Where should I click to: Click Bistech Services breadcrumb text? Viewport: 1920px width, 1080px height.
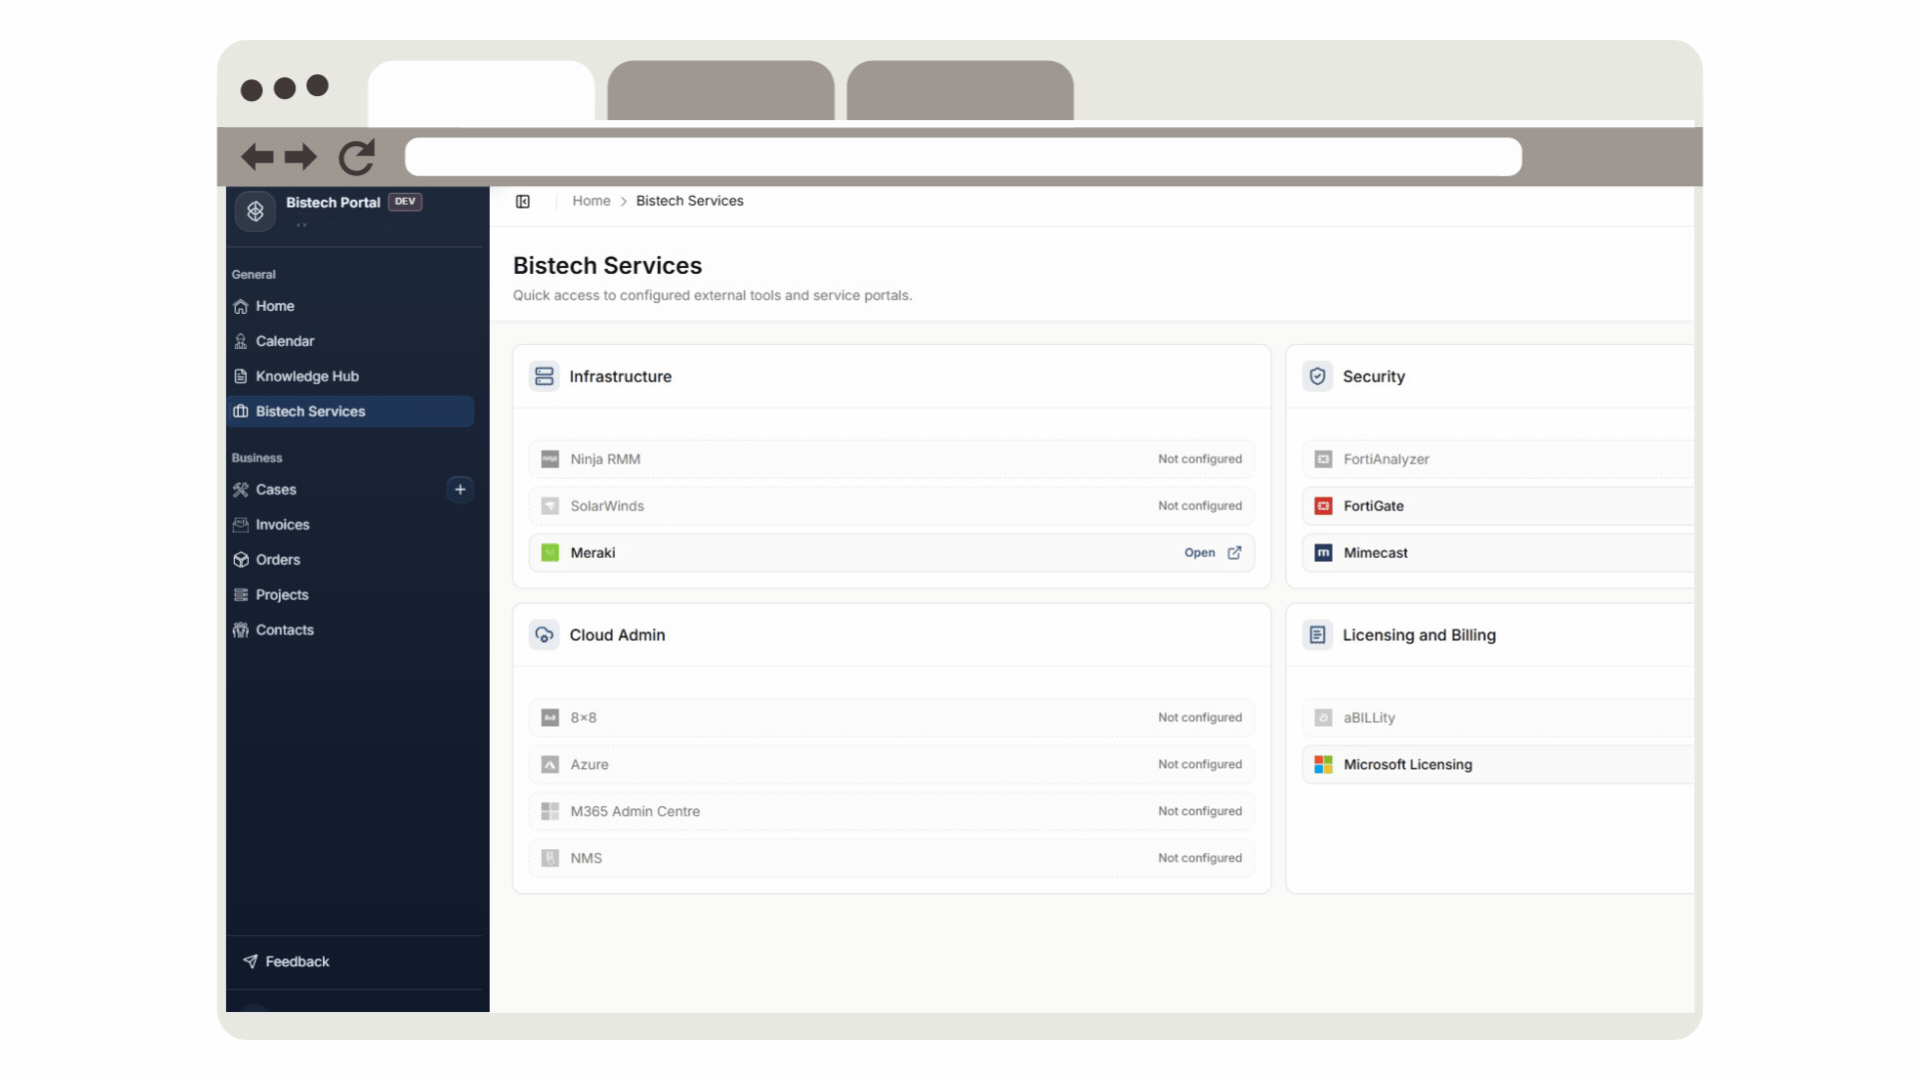690,201
